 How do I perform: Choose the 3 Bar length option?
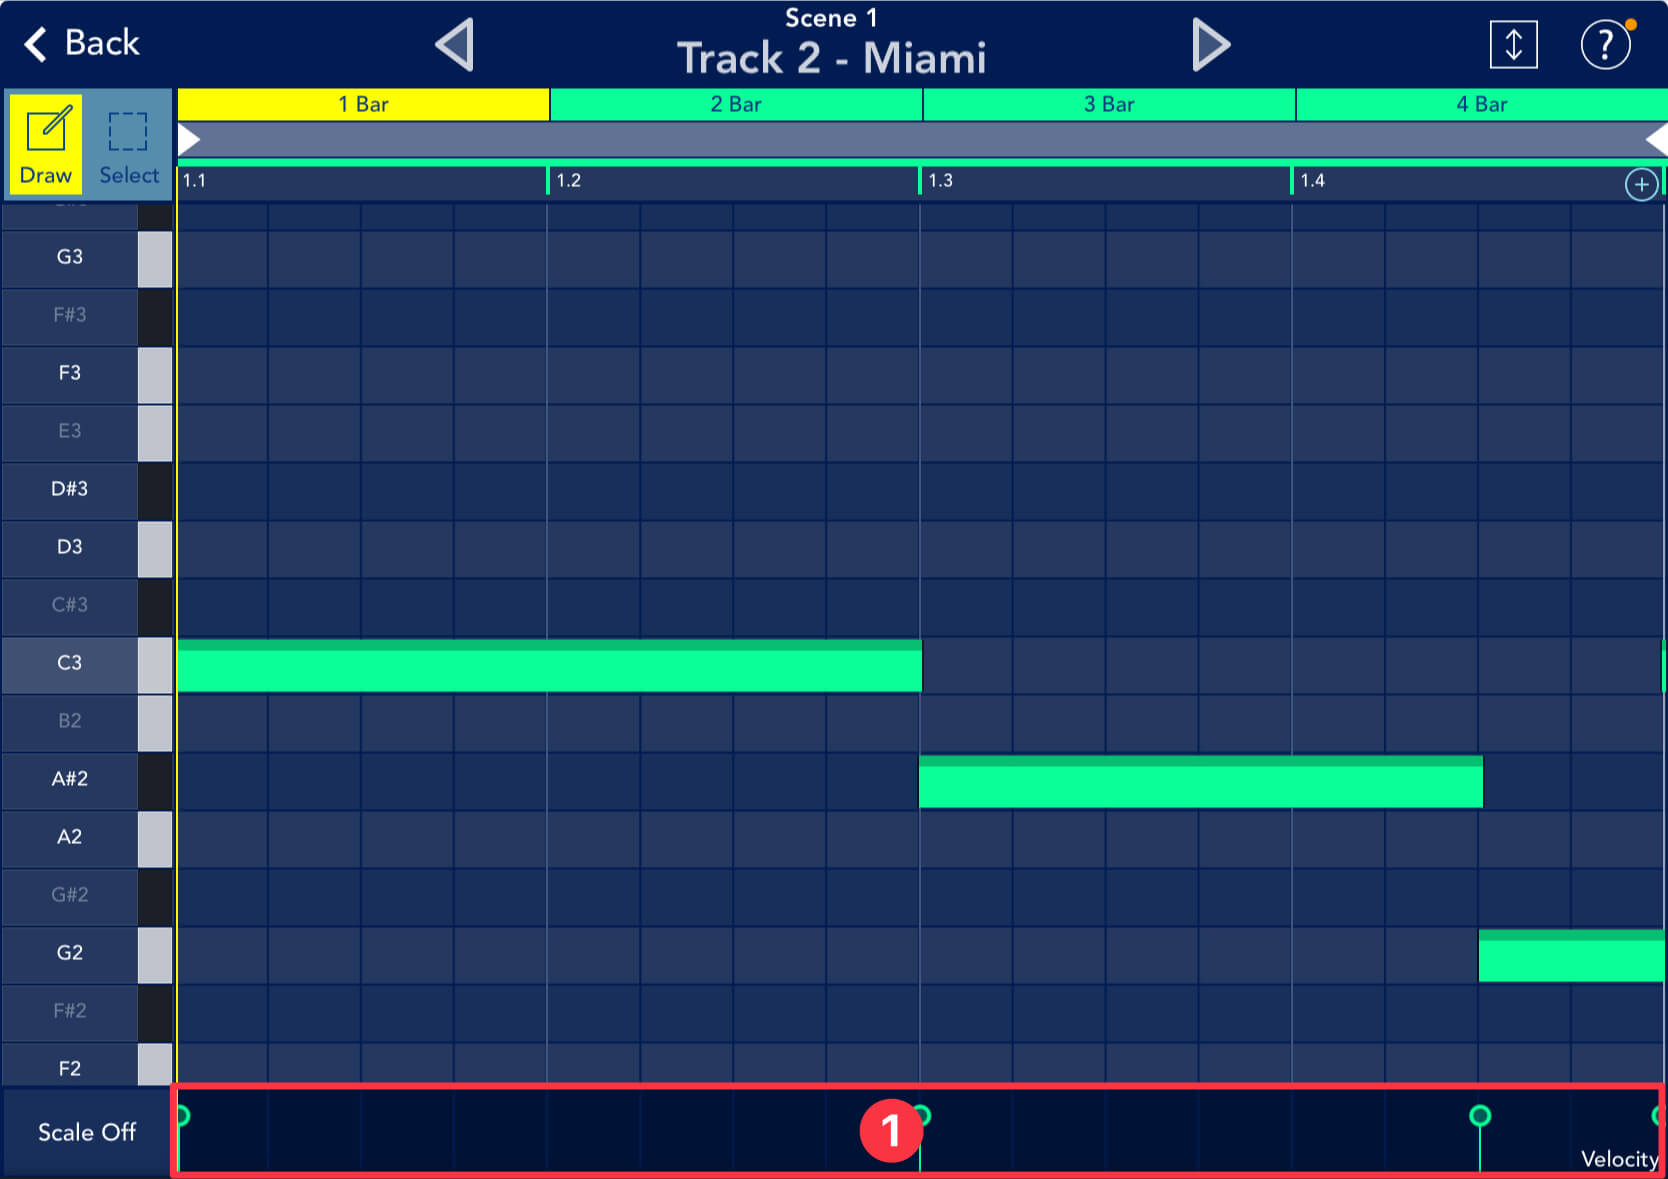coord(1109,104)
